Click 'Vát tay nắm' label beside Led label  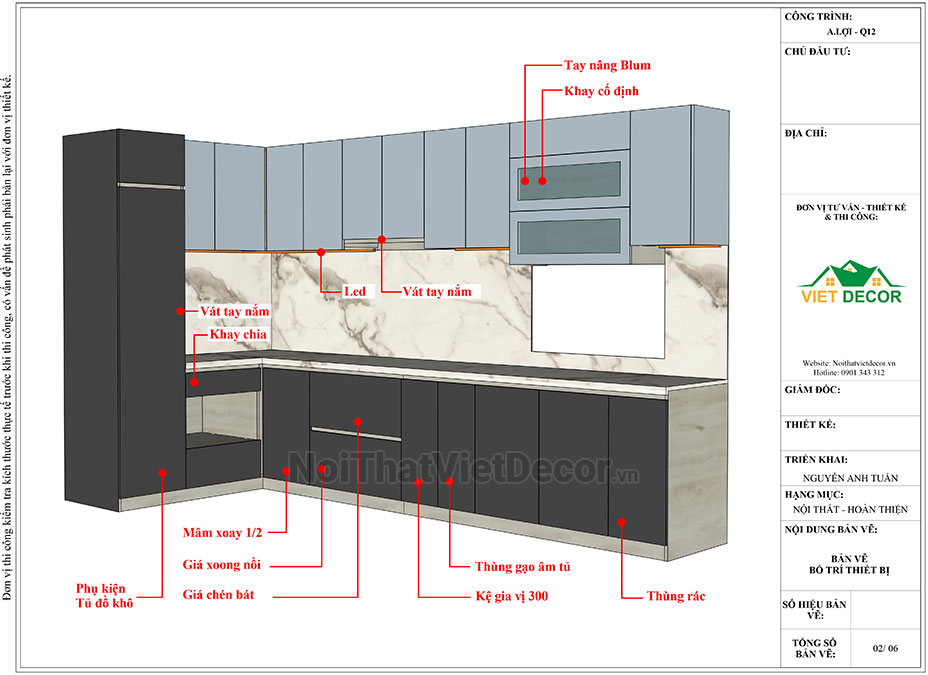[437, 291]
